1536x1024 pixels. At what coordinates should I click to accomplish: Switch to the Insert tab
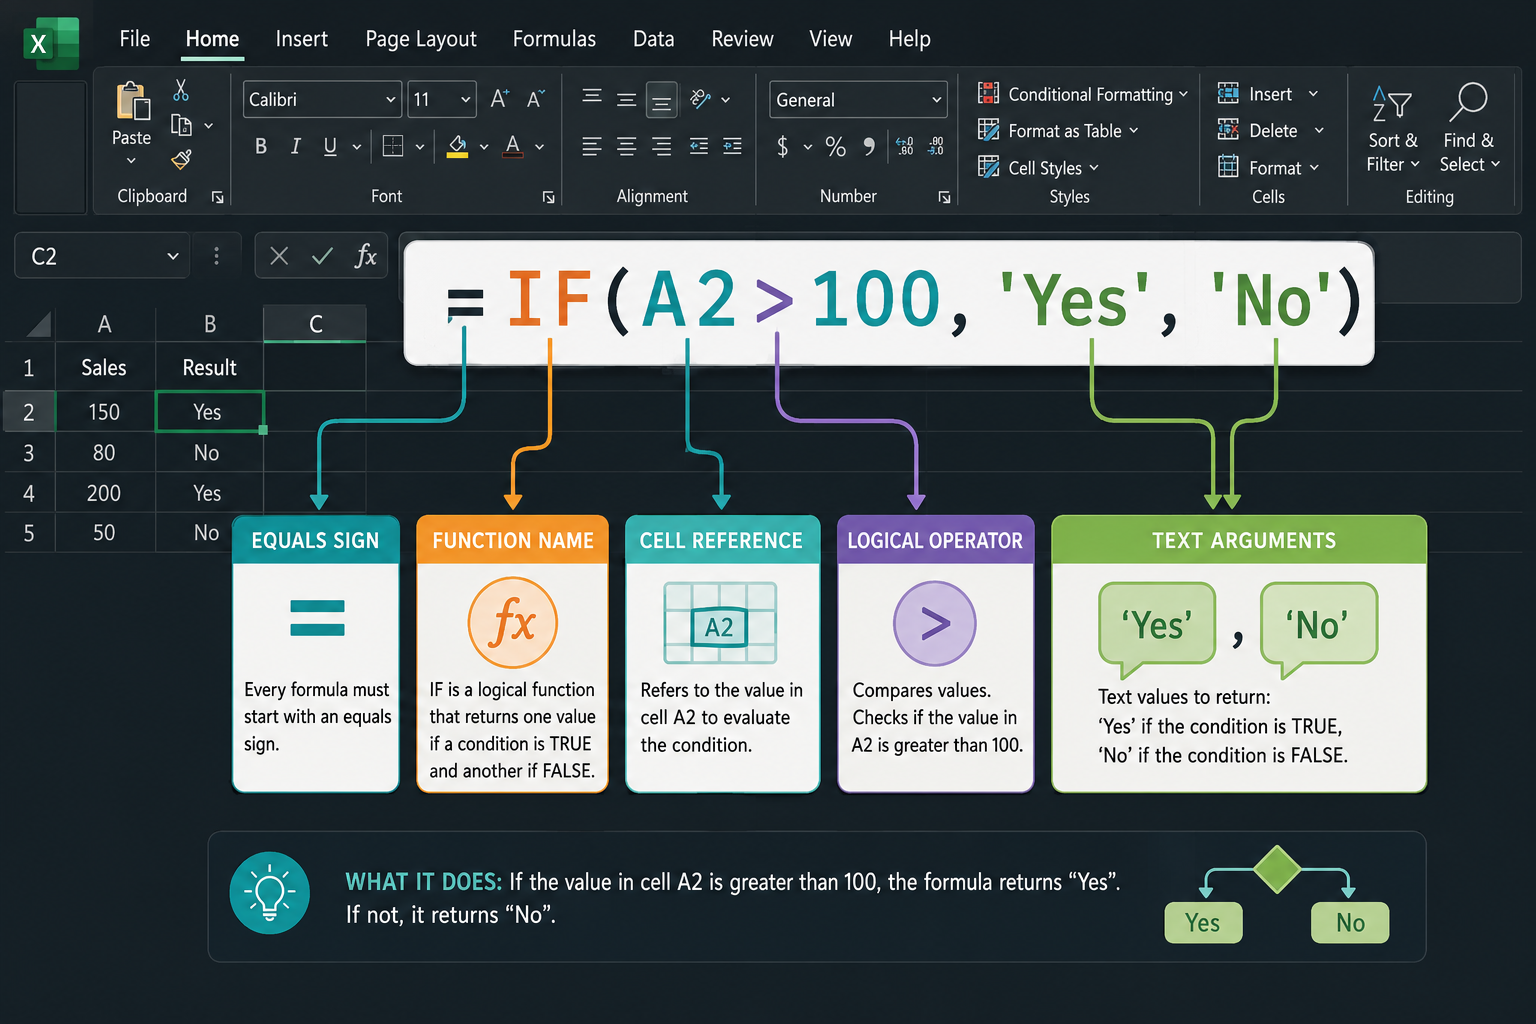coord(301,39)
